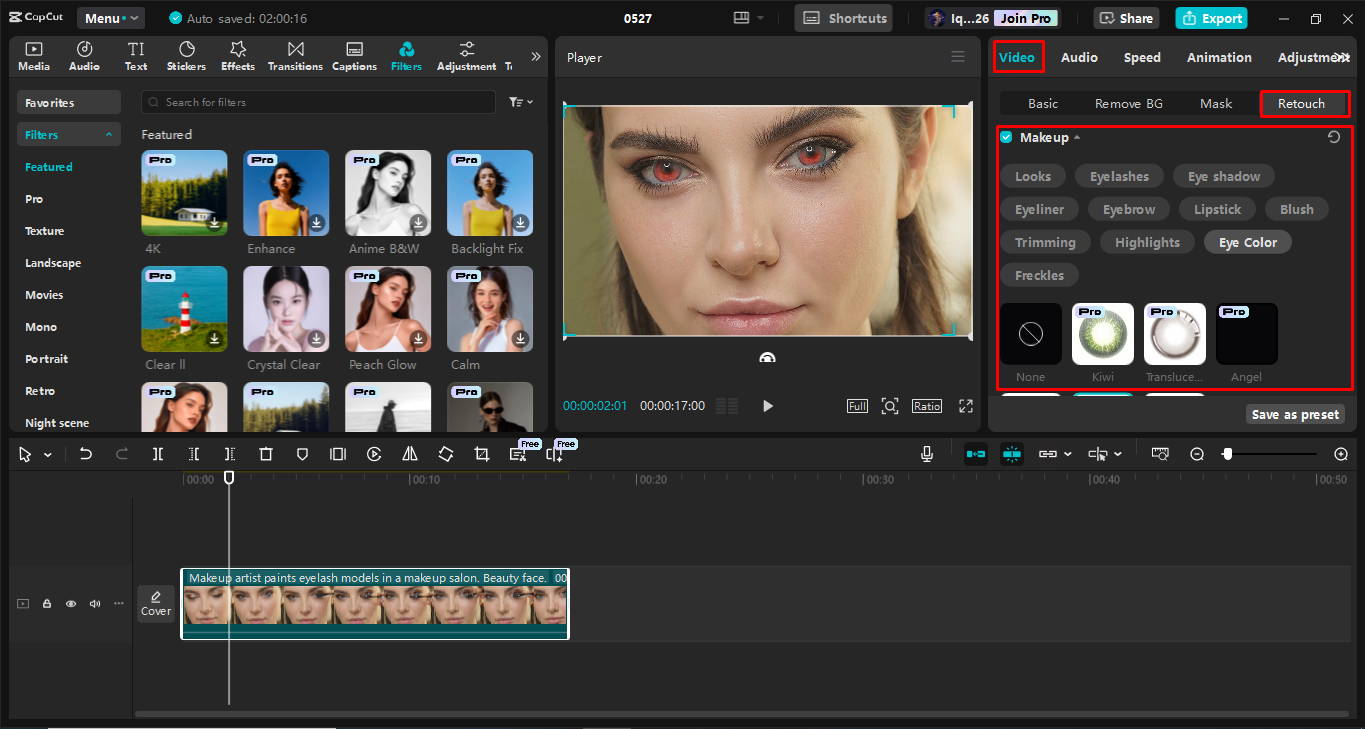Screen dimensions: 1365x729
Task: Lock the video track
Action: tap(47, 604)
